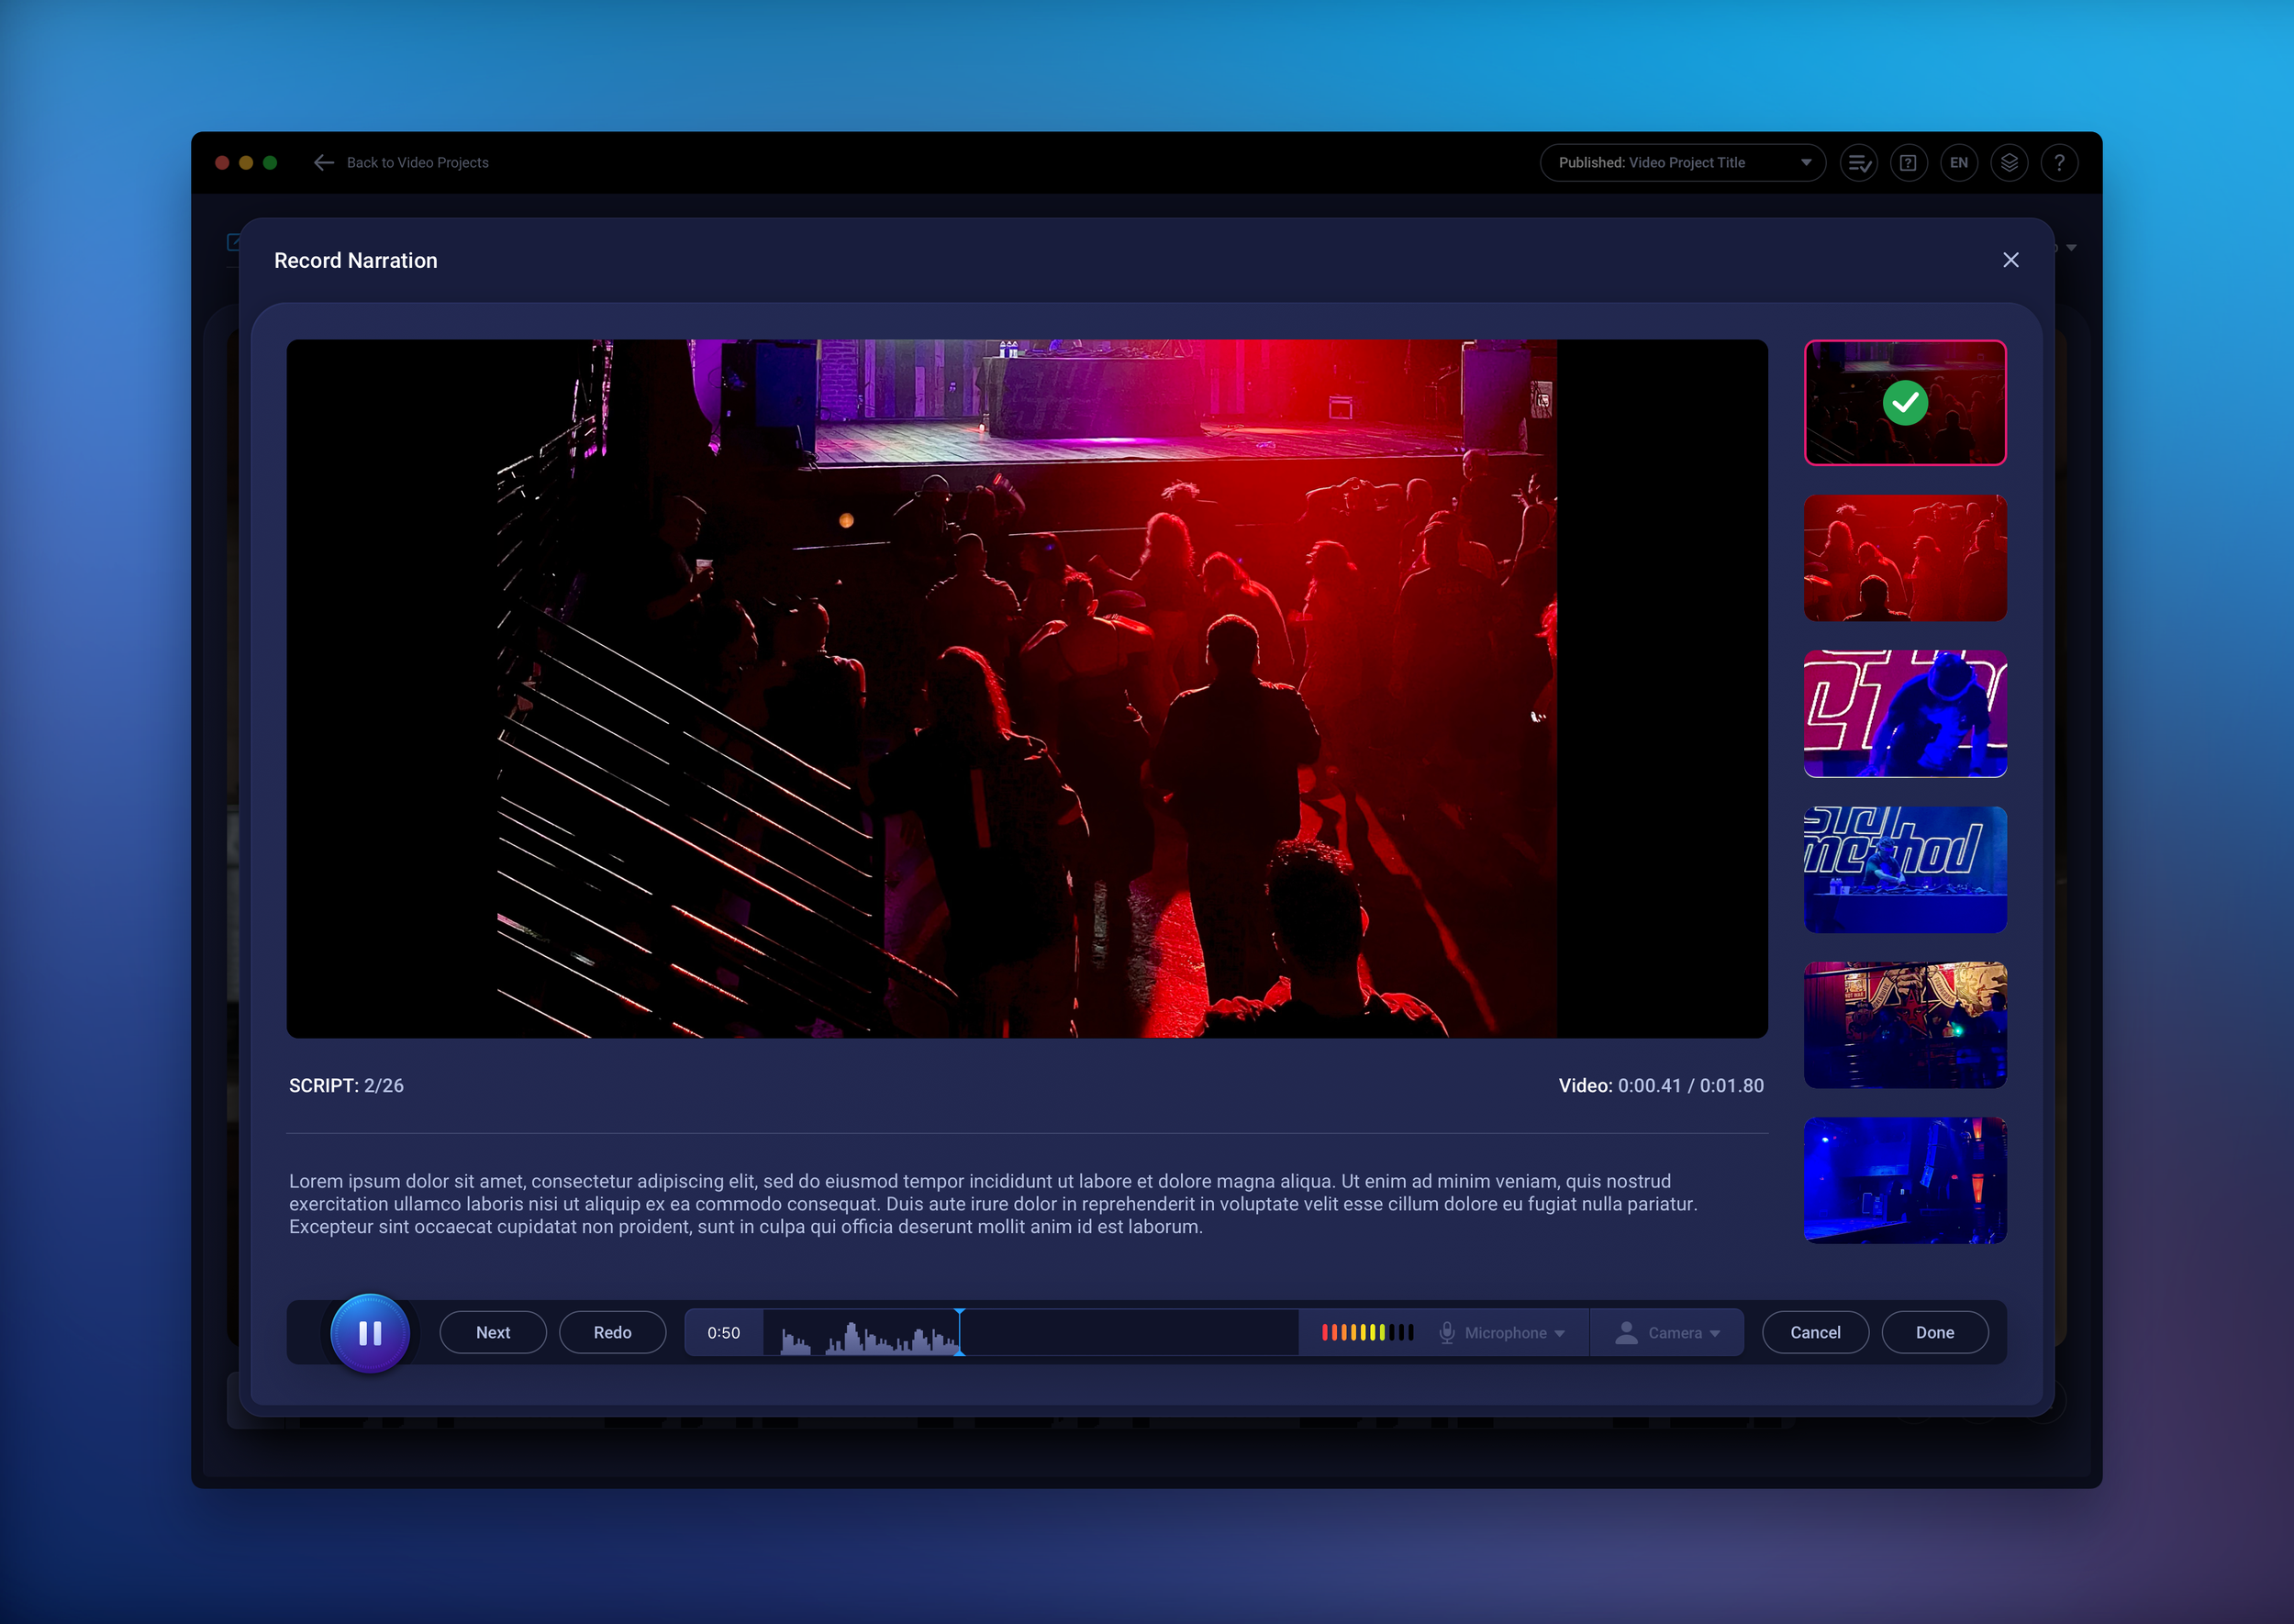Click the waveform playhead marker

click(960, 1332)
